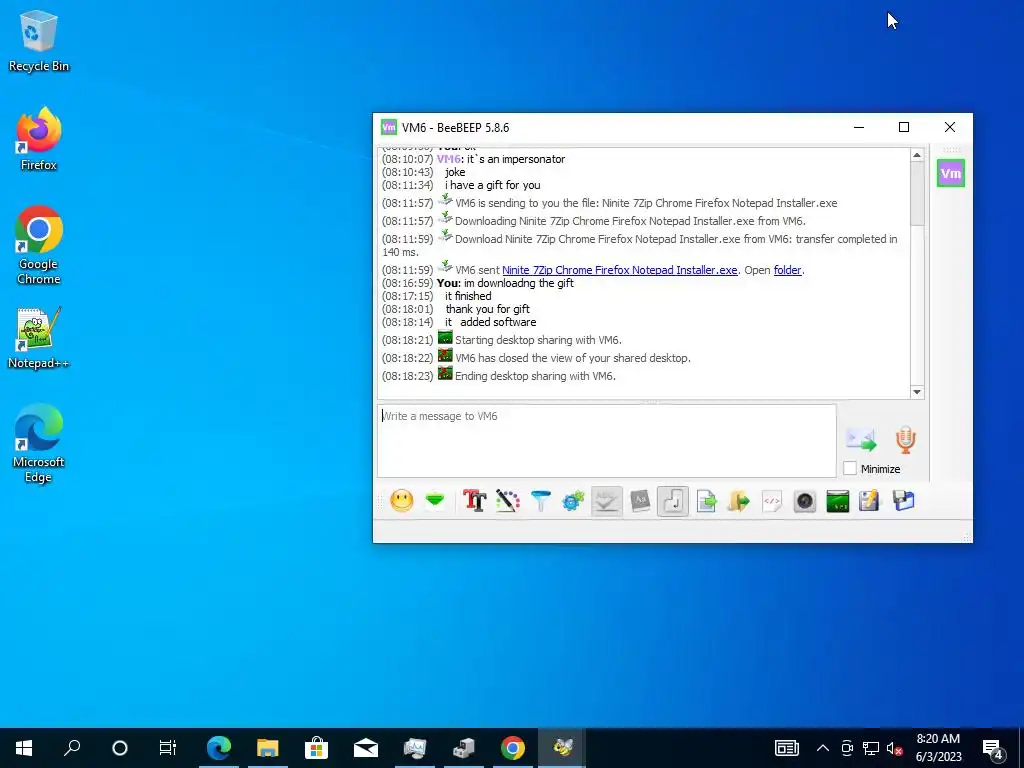The width and height of the screenshot is (1024, 768).
Task: Open the font color pencil palette
Action: pyautogui.click(x=507, y=502)
